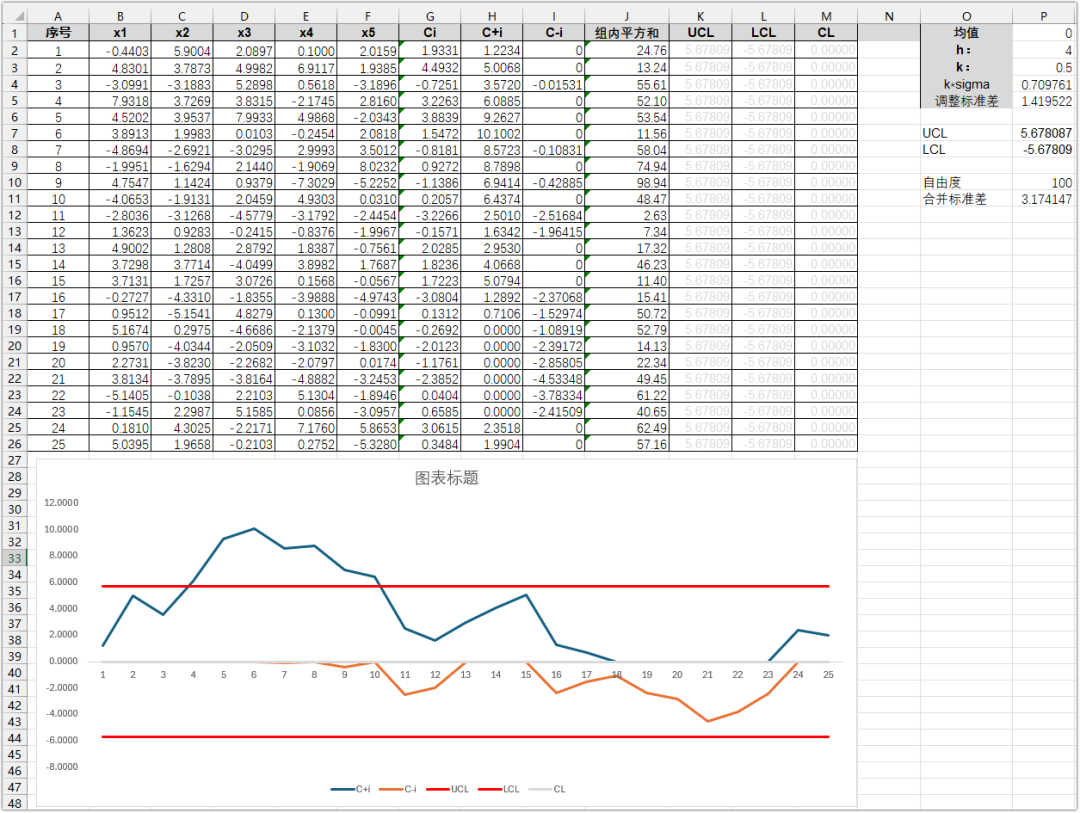This screenshot has width=1080, height=813.
Task: Select the k value 0.5 cell
Action: (x=1043, y=68)
